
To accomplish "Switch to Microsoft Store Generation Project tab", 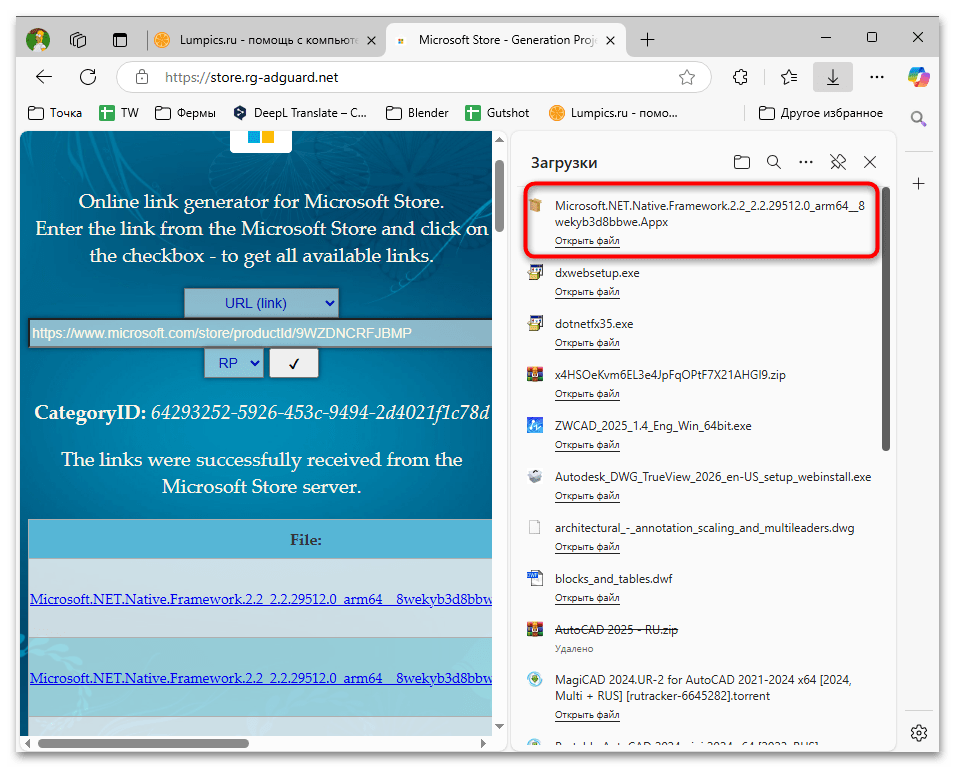I will [x=507, y=40].
